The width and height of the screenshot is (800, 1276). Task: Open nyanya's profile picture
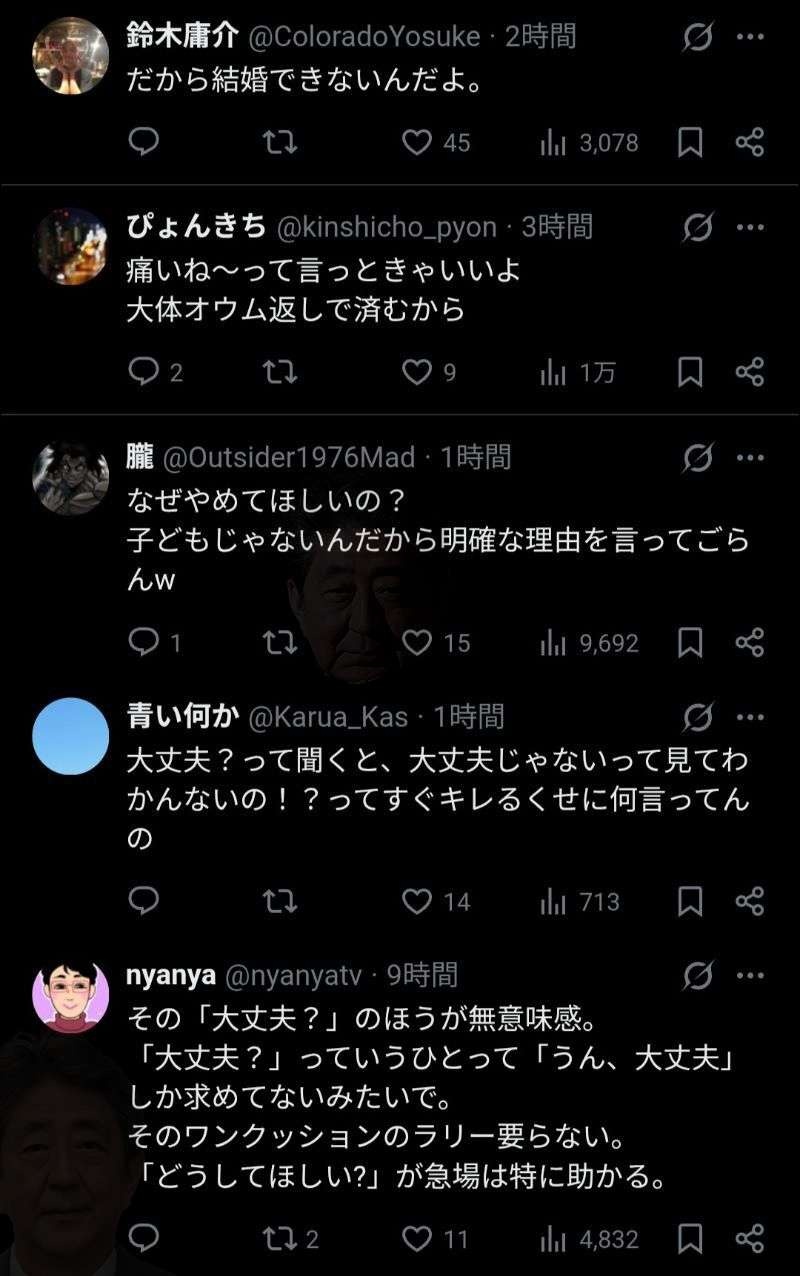tap(70, 995)
